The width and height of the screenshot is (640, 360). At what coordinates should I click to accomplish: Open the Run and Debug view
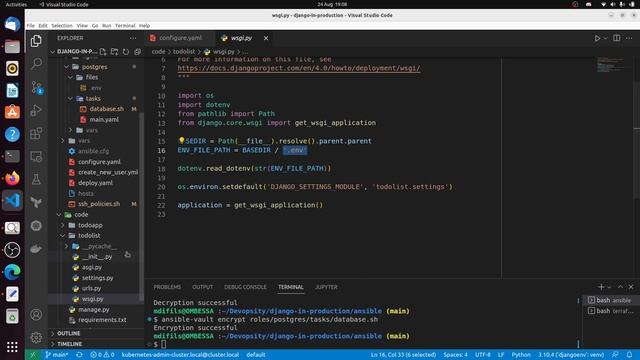click(36, 110)
